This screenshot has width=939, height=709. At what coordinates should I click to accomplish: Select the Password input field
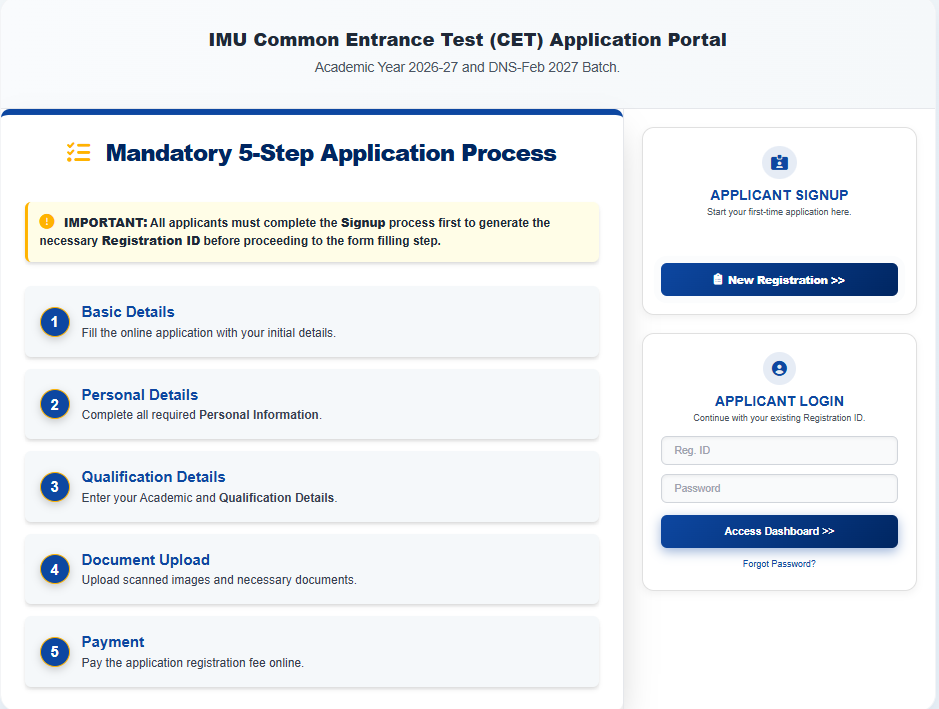point(779,488)
